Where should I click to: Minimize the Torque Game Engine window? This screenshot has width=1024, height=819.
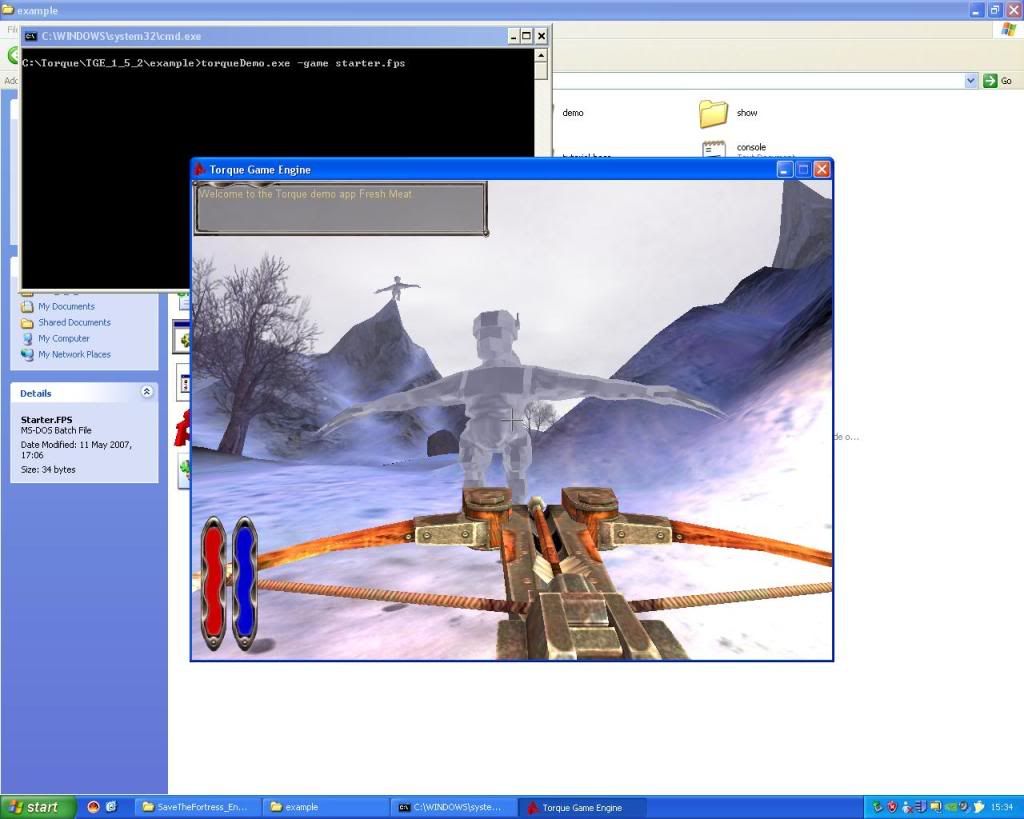[x=785, y=170]
